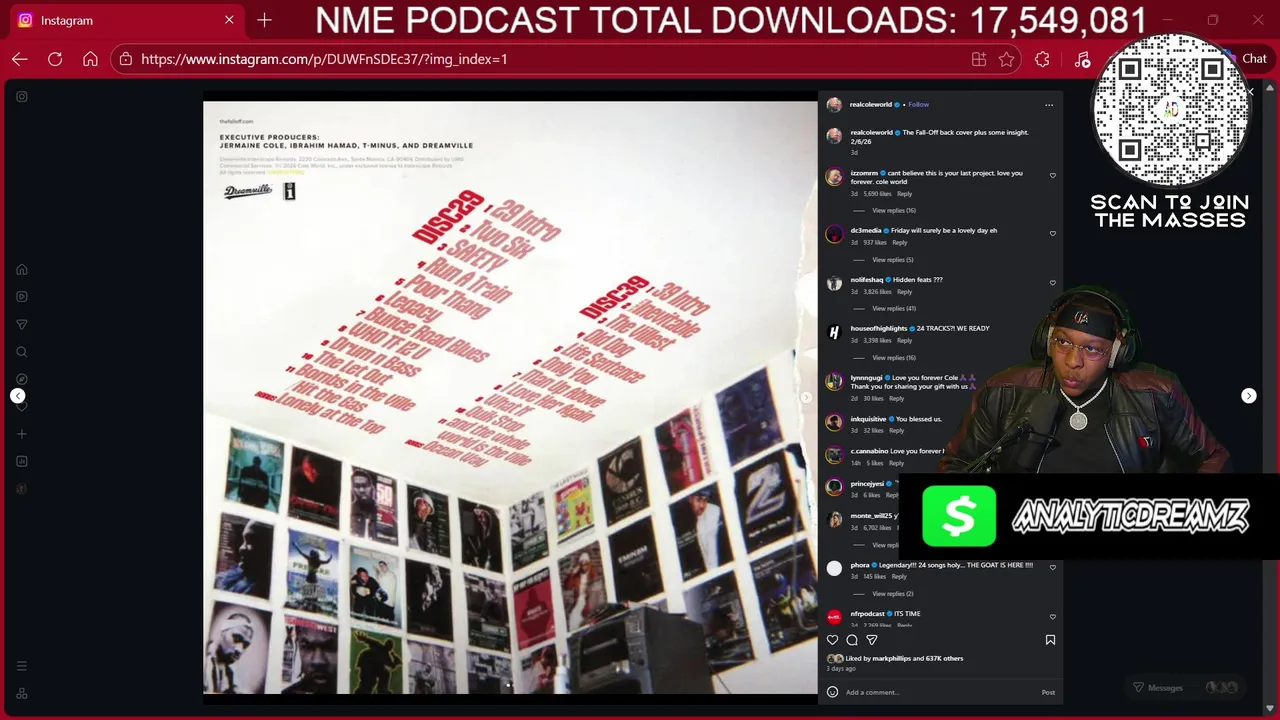This screenshot has height=720, width=1280.
Task: Open Reels from the Instagram sidebar
Action: (22, 296)
